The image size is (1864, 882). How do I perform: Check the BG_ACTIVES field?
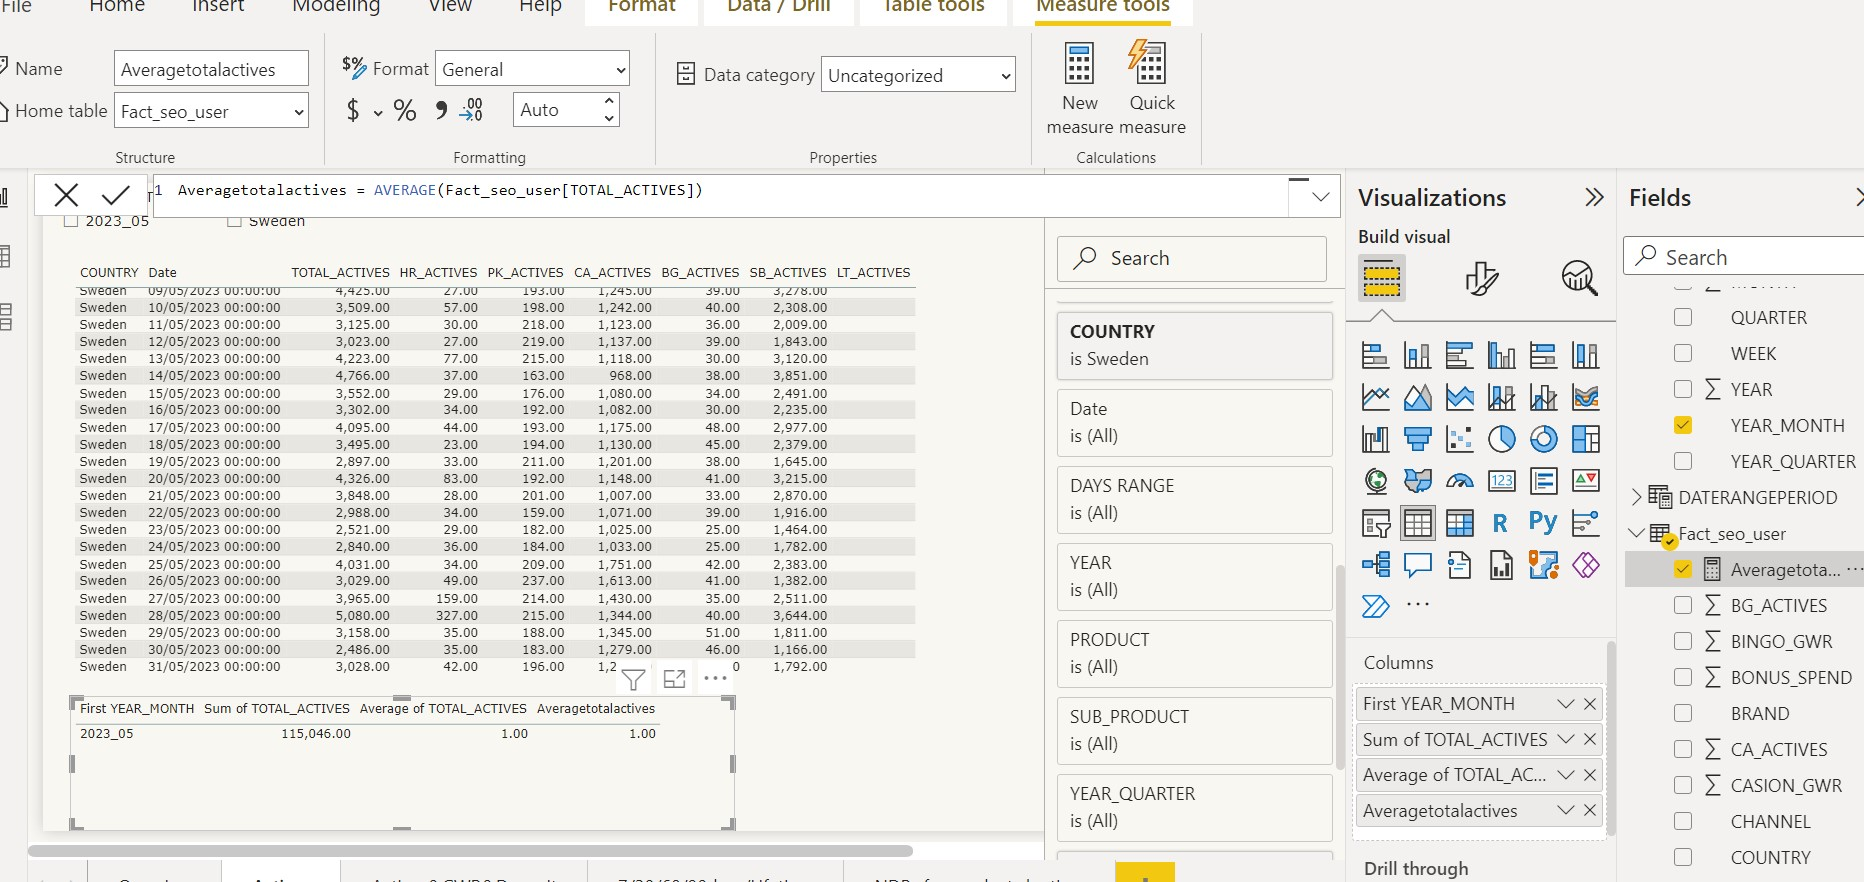pos(1683,605)
